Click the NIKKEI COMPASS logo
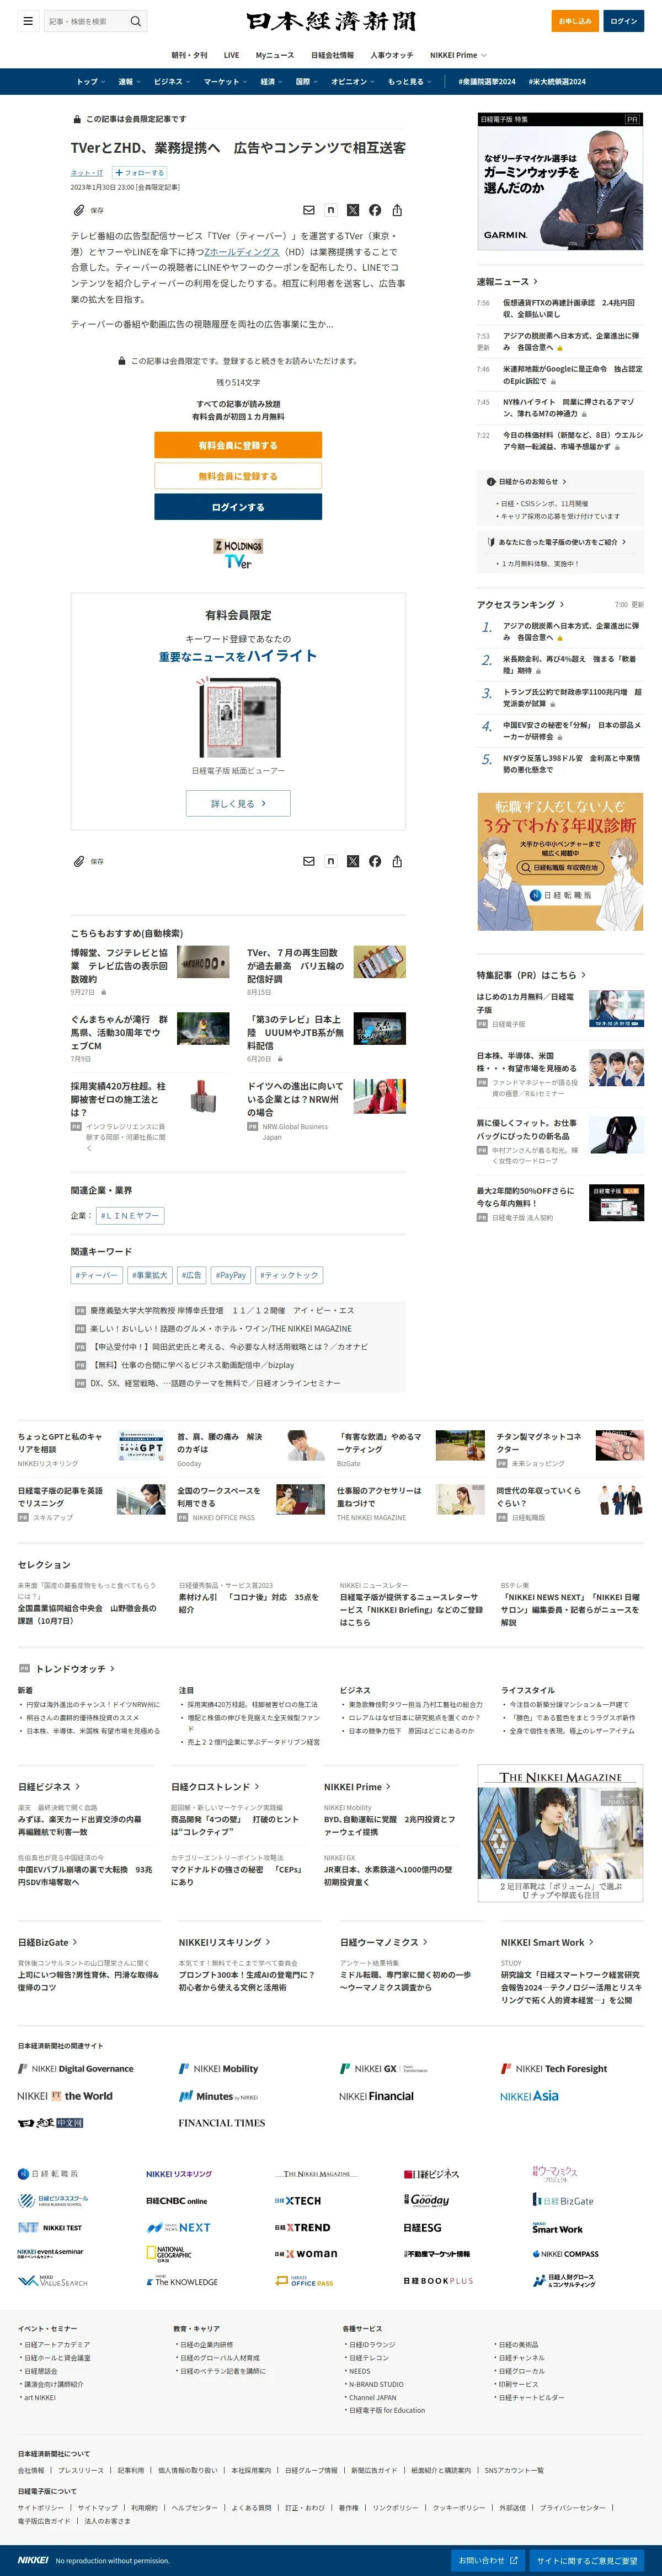 point(566,2254)
